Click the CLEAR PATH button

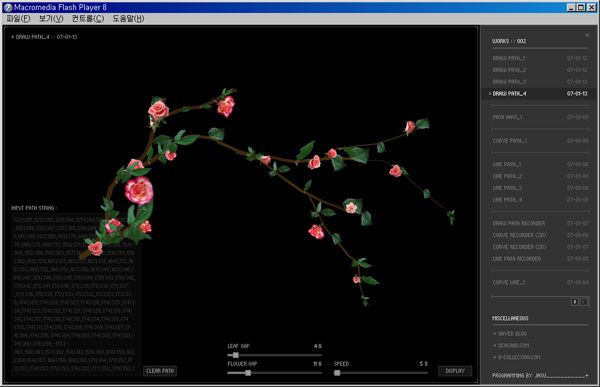160,371
